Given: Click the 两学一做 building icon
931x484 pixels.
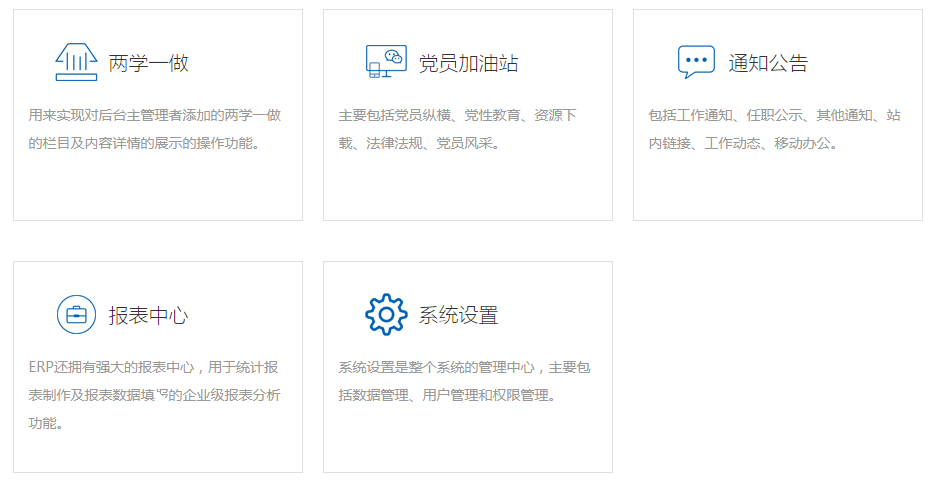Looking at the screenshot, I should [x=76, y=63].
